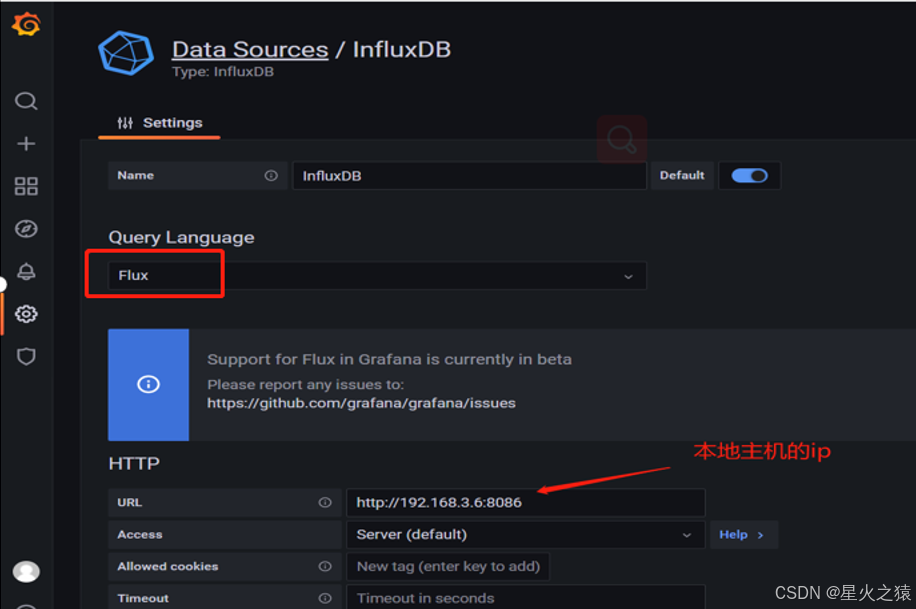The height and width of the screenshot is (609, 916).
Task: Click the Allowed cookies tag input
Action: 448,566
